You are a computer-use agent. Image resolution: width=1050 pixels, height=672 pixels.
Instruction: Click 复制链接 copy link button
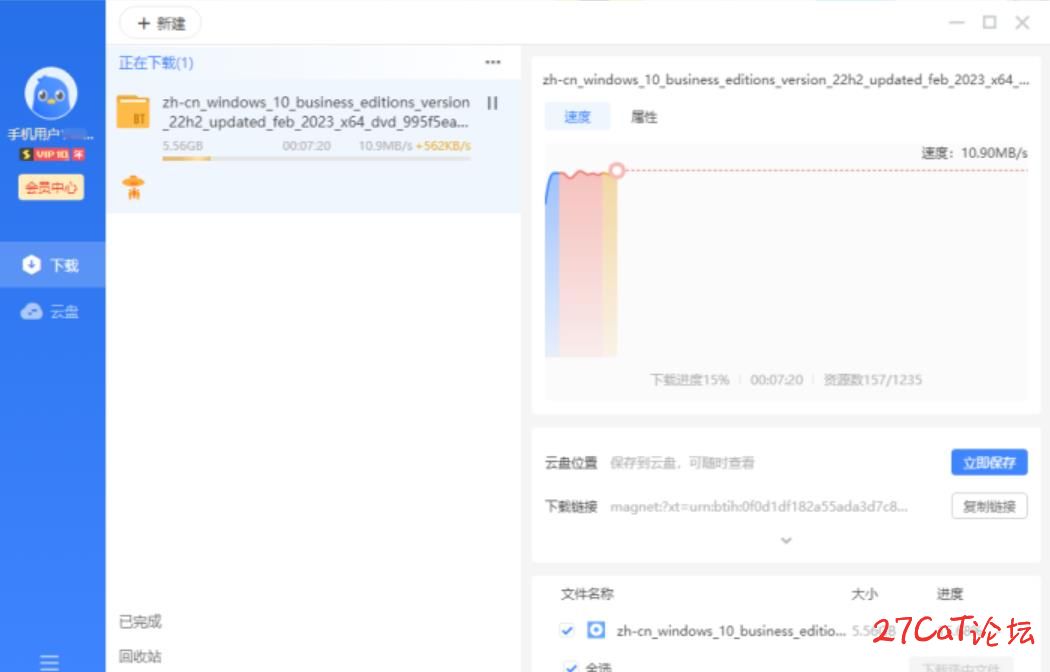click(989, 507)
